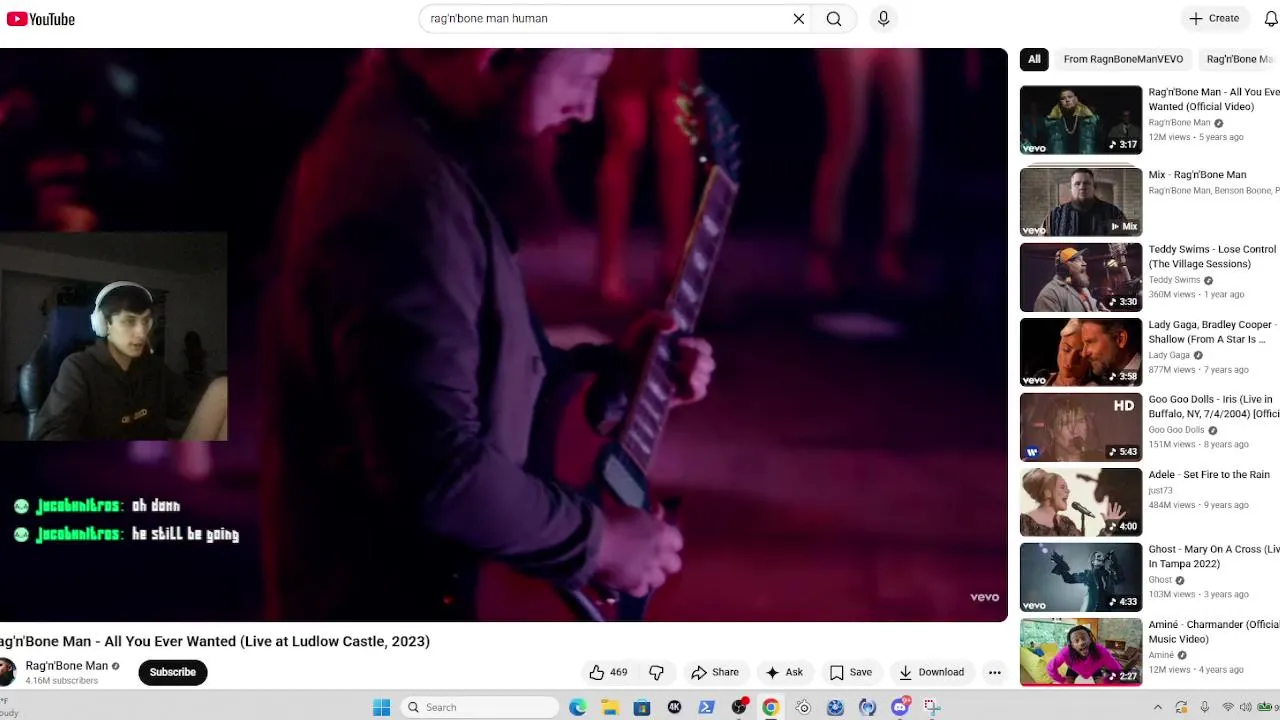The width and height of the screenshot is (1280, 720).
Task: Open the 'All You Ever Wanted (Official Video)' thumbnail
Action: (1080, 120)
